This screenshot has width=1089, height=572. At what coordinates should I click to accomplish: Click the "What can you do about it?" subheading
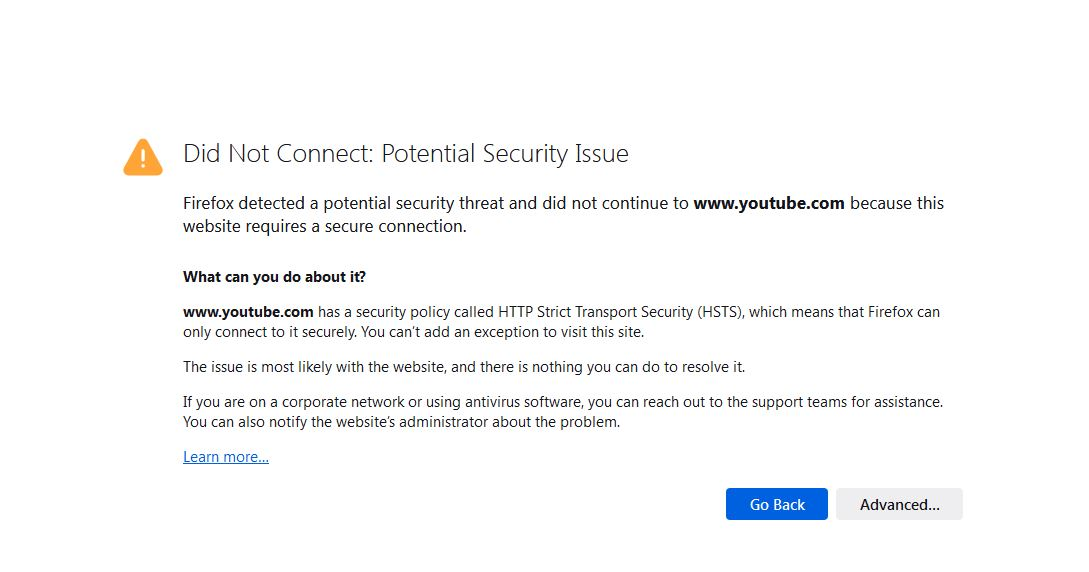pos(274,277)
